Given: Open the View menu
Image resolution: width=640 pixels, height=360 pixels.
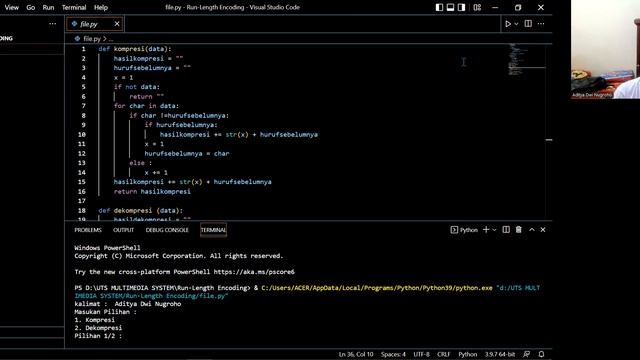Looking at the screenshot, I should [11, 7].
